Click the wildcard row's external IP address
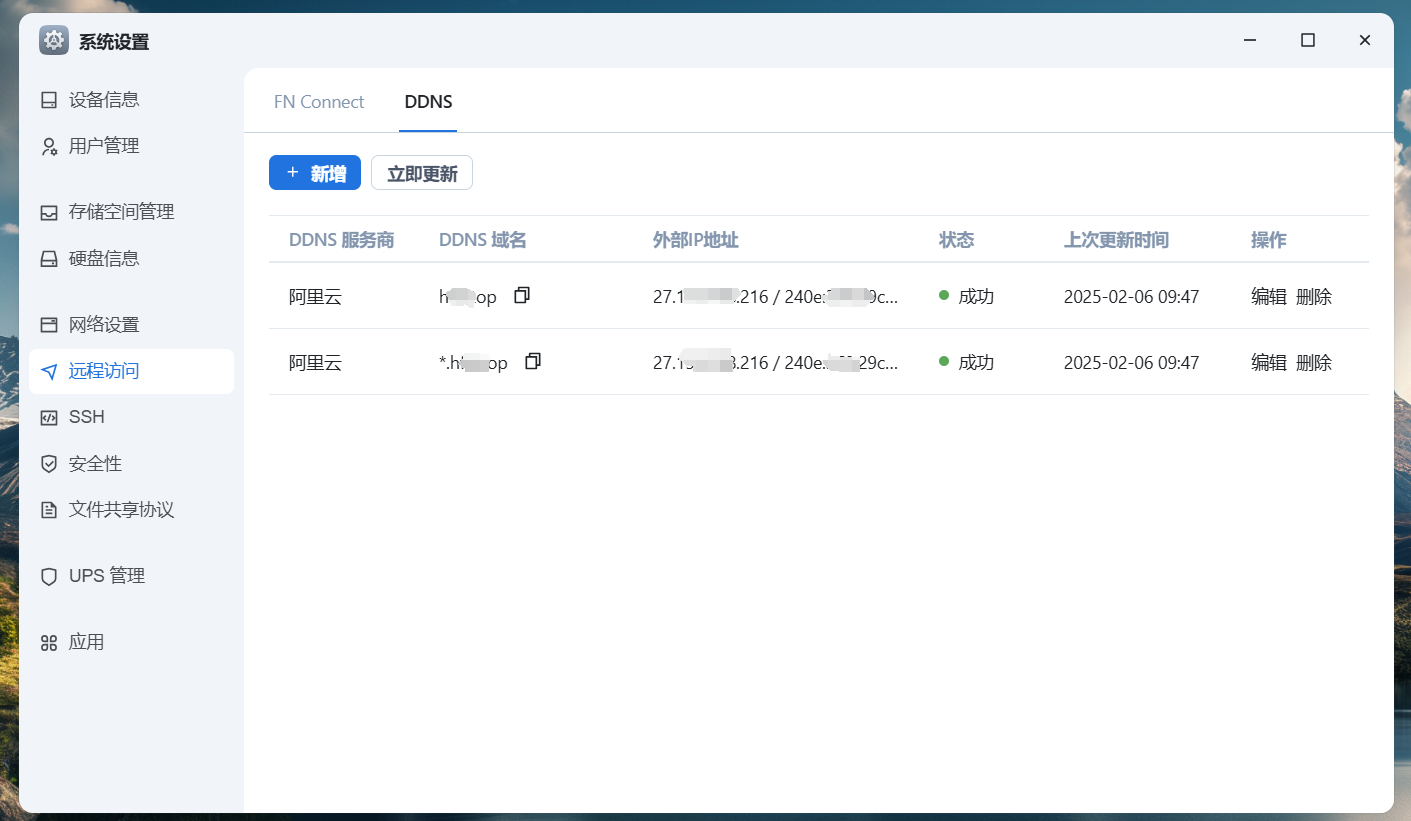 776,362
